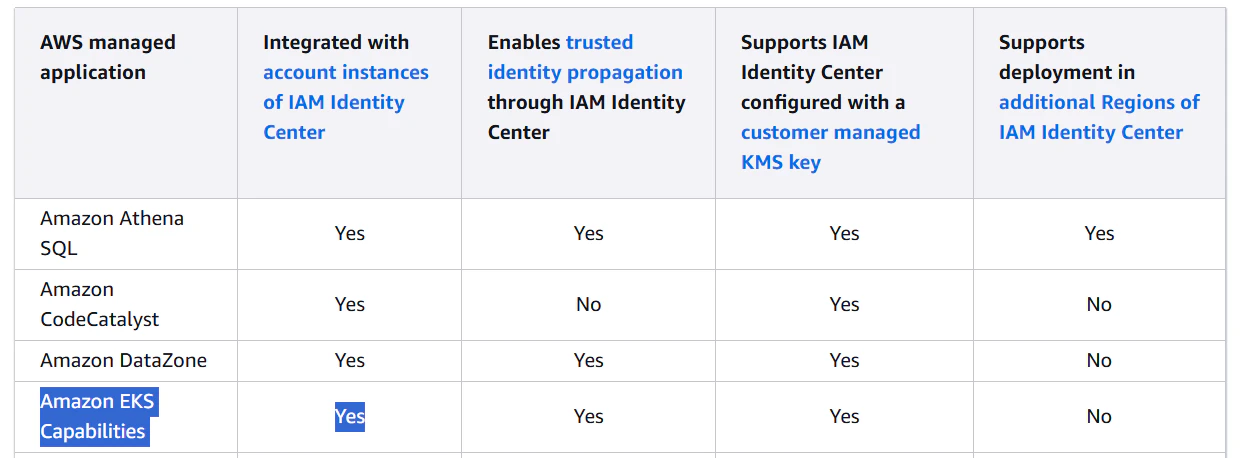Click EKS Capabilities' Yes under customer managed KMS key

pyautogui.click(x=844, y=416)
